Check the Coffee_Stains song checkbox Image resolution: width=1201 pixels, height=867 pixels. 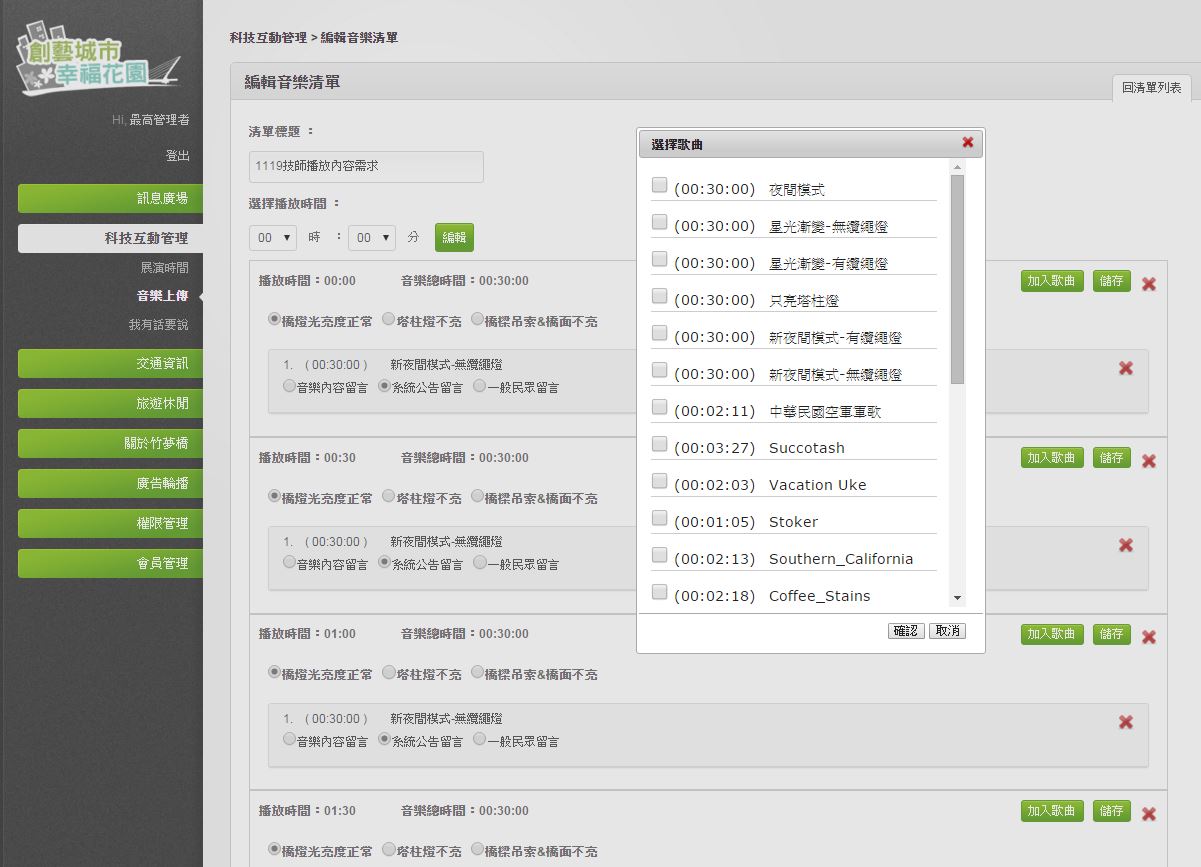click(659, 592)
